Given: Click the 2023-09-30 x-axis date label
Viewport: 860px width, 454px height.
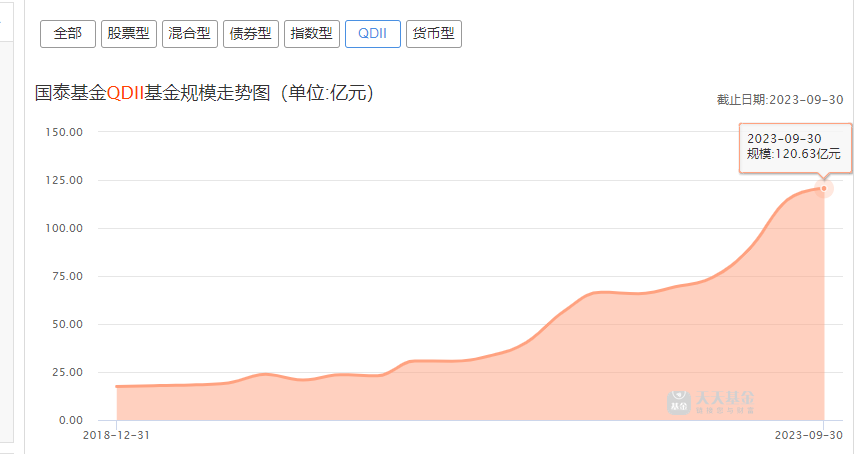Looking at the screenshot, I should pos(808,435).
